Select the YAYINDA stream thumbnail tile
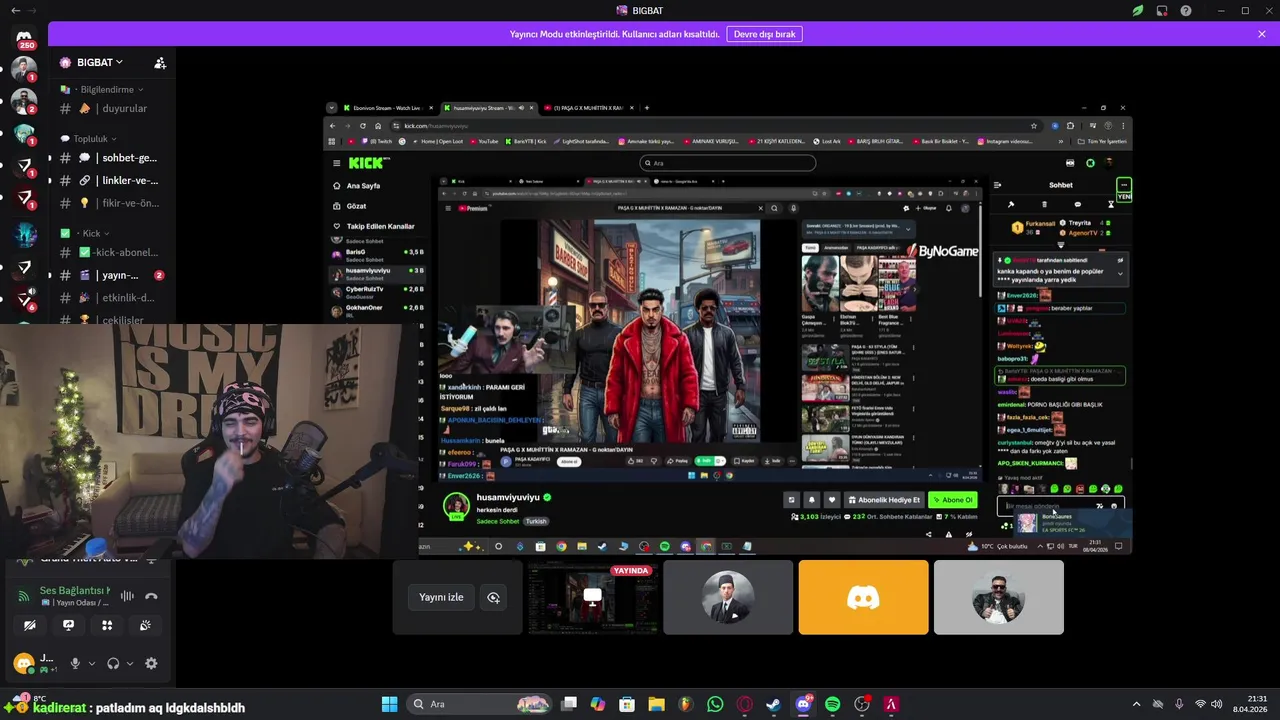1280x720 pixels. (x=592, y=597)
